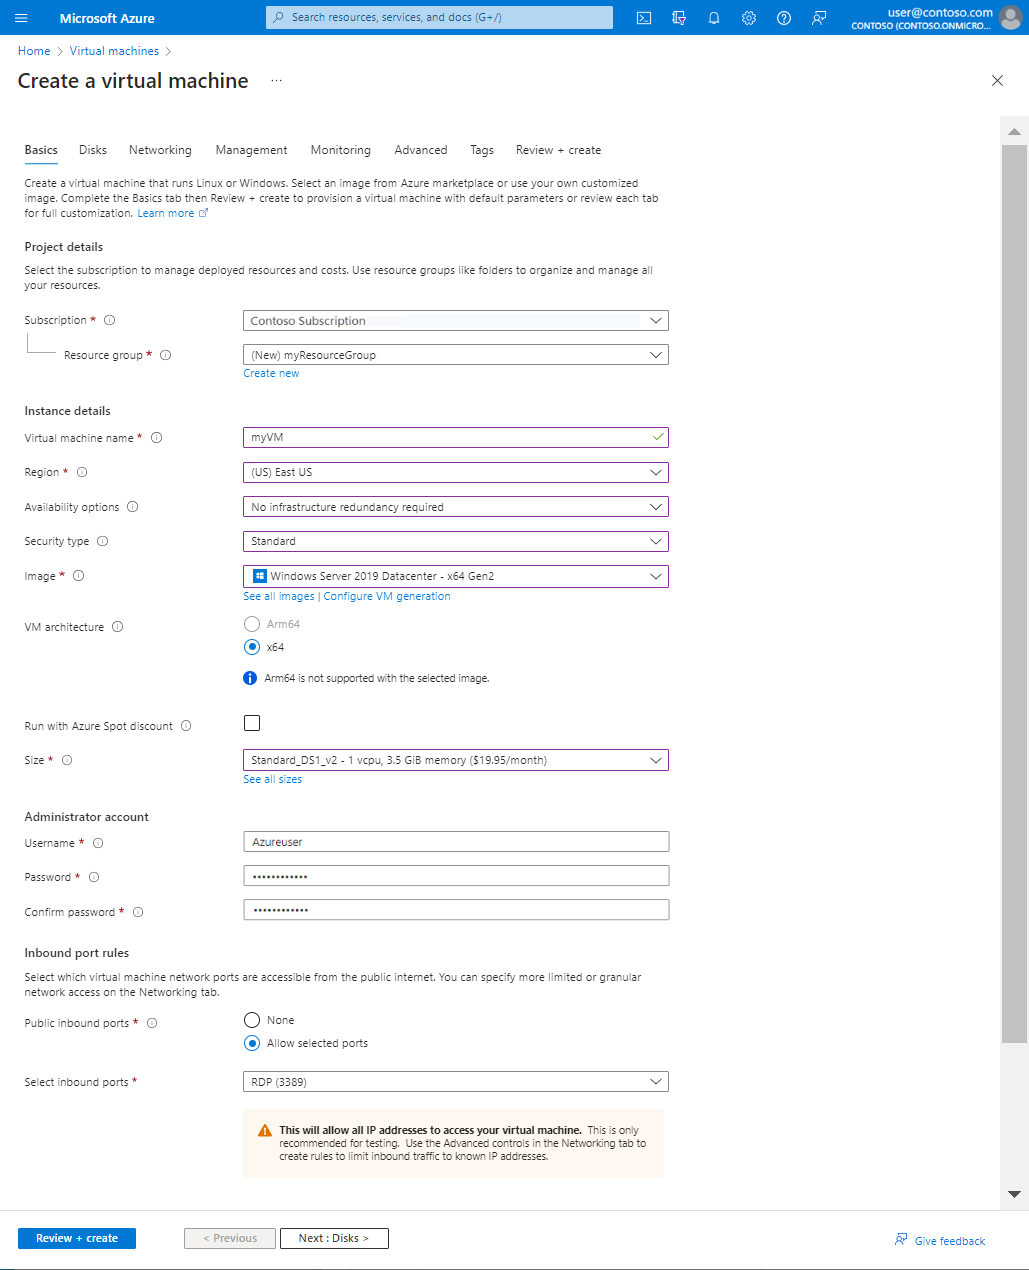The height and width of the screenshot is (1270, 1029).
Task: Click the Next : Disks button
Action: point(334,1238)
